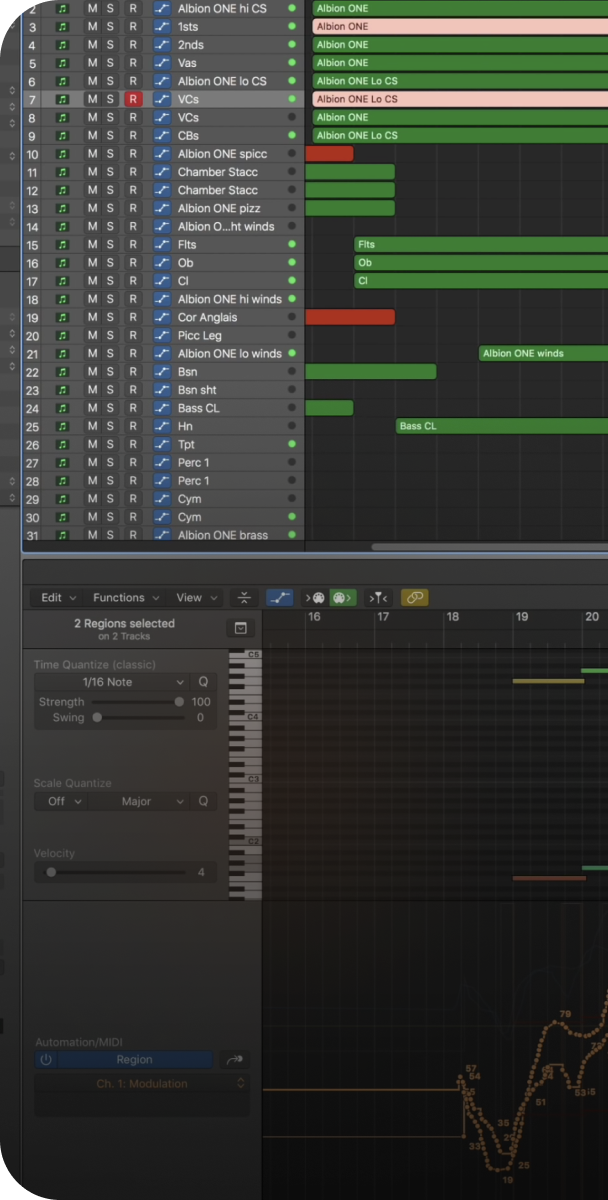Click the automation icon on the Bass CL track

(162, 408)
